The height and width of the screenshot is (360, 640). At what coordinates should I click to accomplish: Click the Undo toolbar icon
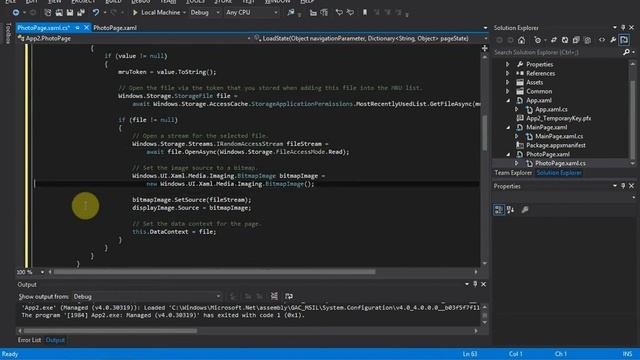tap(95, 13)
